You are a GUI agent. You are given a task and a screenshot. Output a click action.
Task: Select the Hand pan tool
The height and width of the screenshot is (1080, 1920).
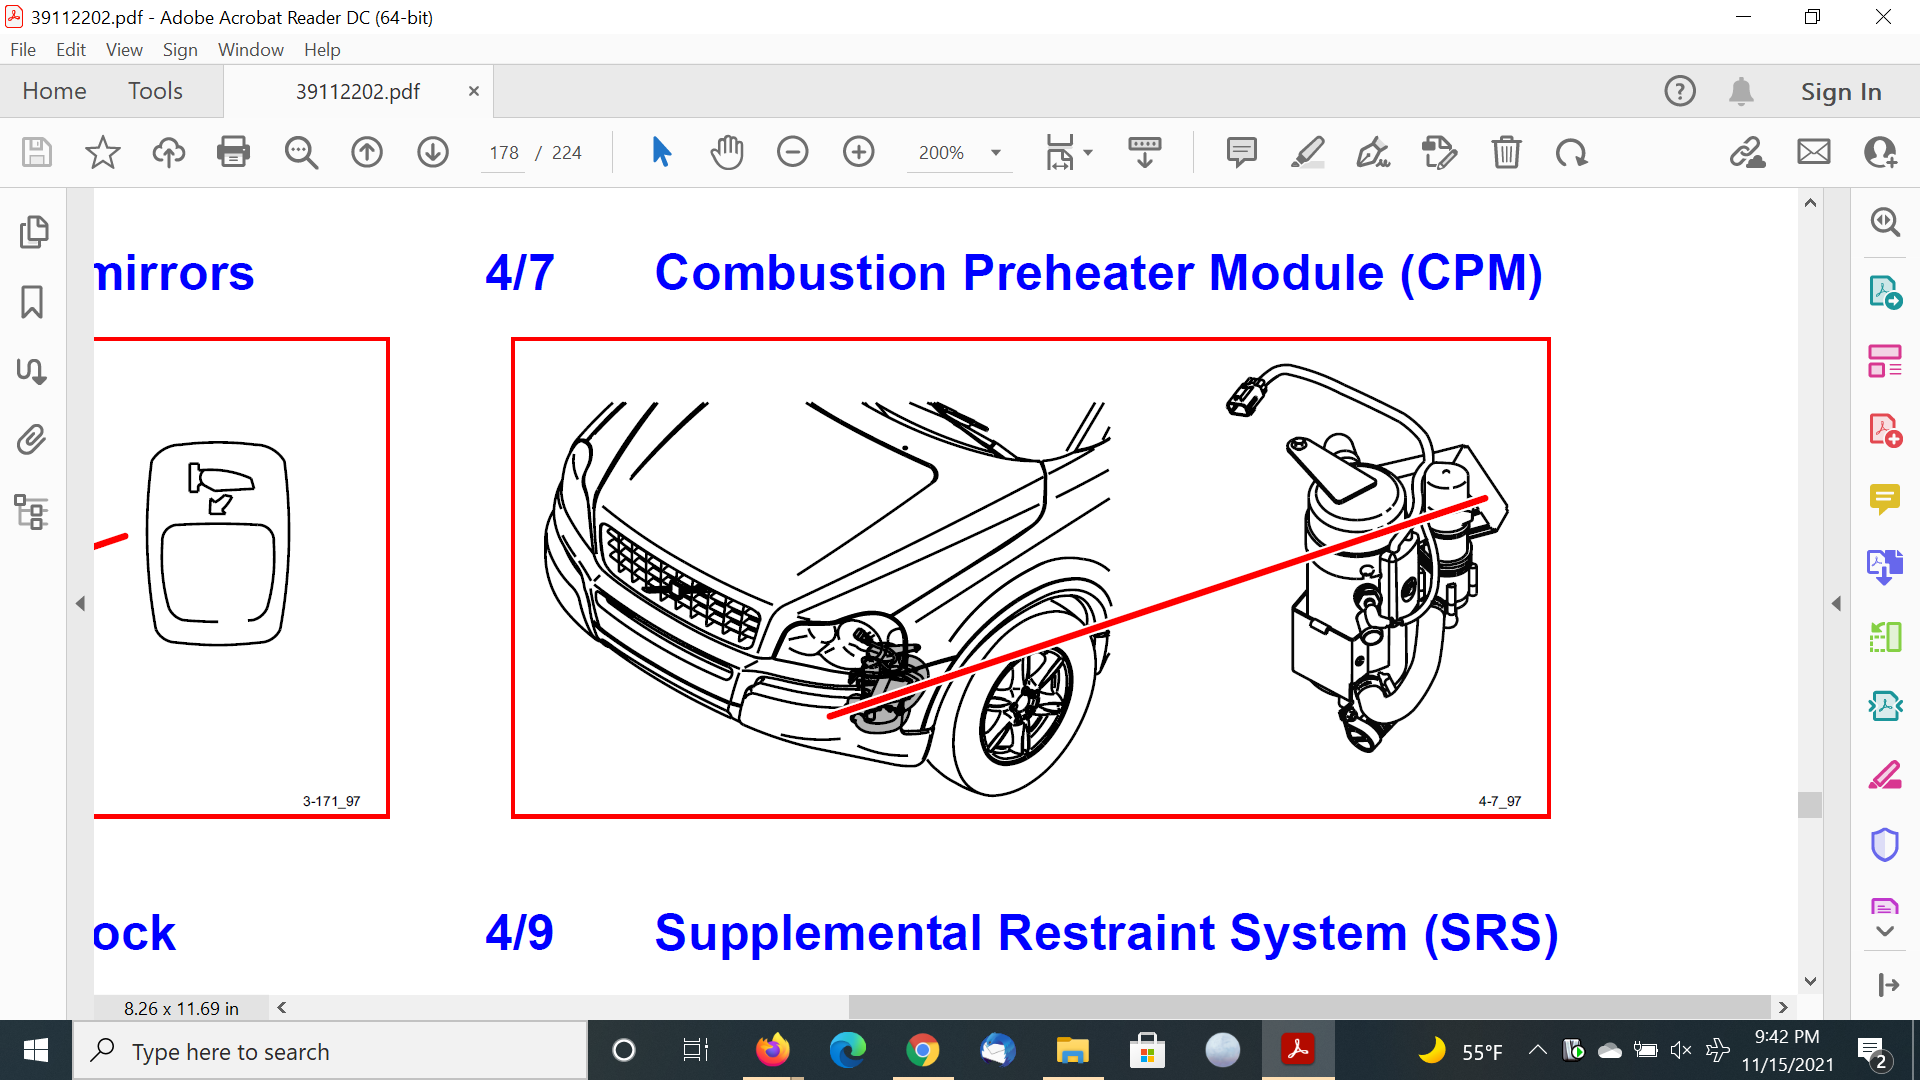pyautogui.click(x=727, y=152)
